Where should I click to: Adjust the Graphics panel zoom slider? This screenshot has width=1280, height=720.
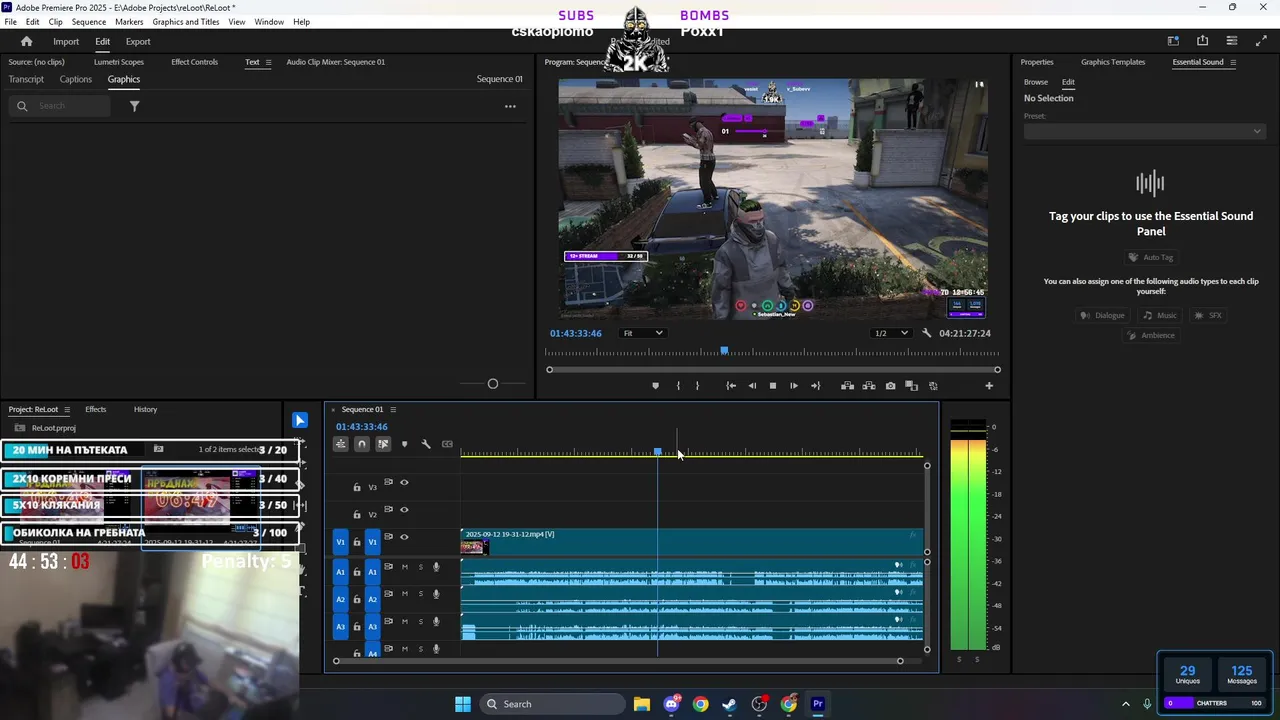click(x=492, y=384)
